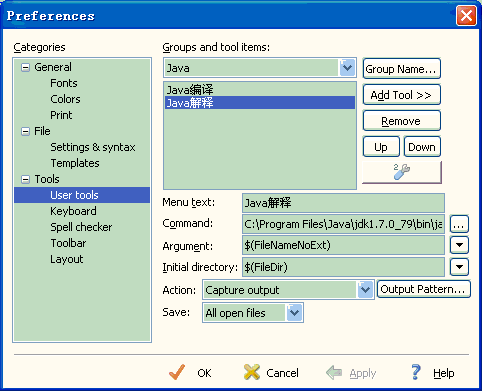Open the Output Pattern... dialog
Image resolution: width=482 pixels, height=391 pixels.
[424, 289]
